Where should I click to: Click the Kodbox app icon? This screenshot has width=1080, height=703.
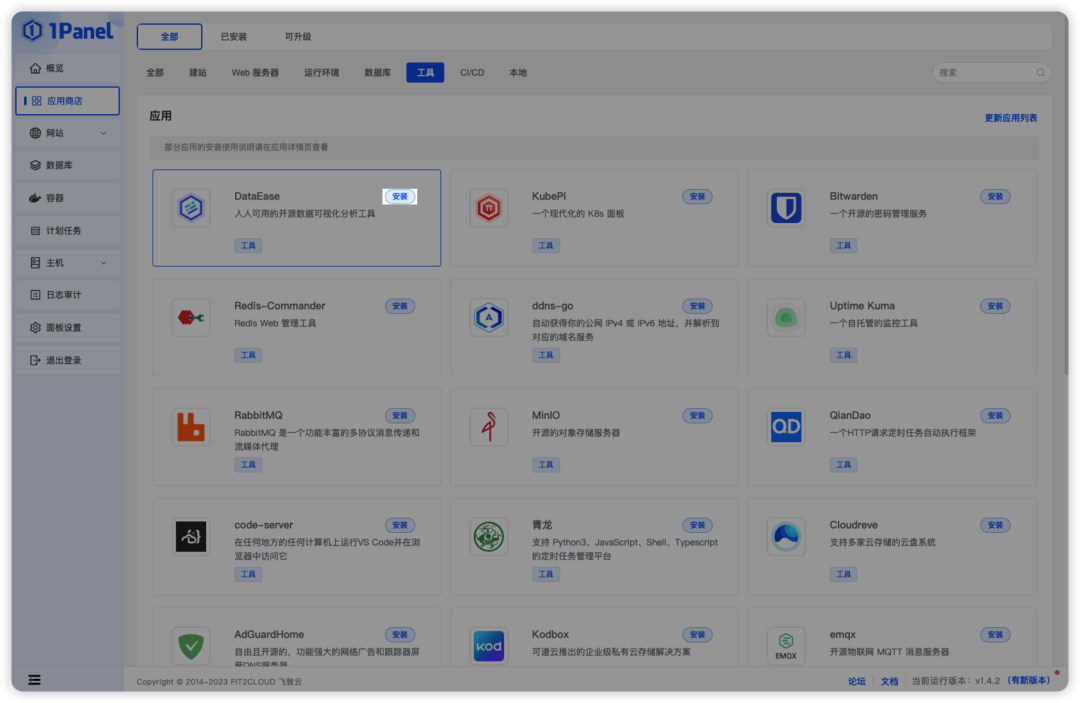point(488,646)
